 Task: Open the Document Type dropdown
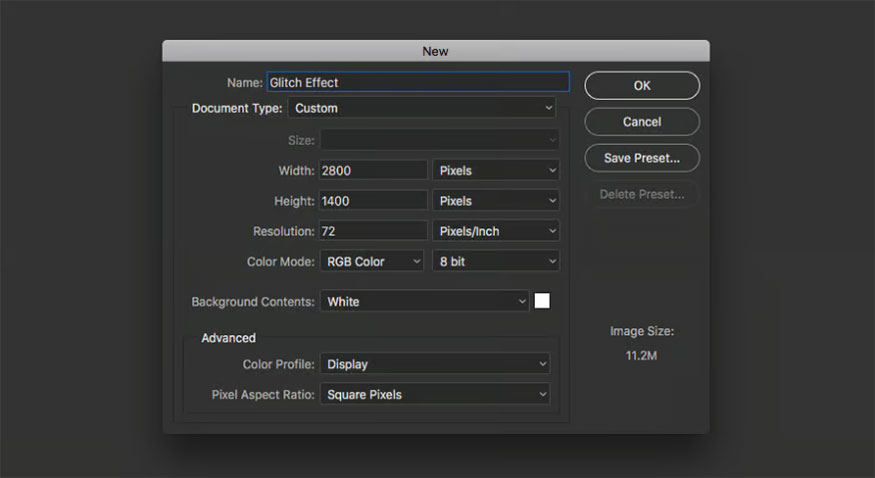tap(422, 108)
